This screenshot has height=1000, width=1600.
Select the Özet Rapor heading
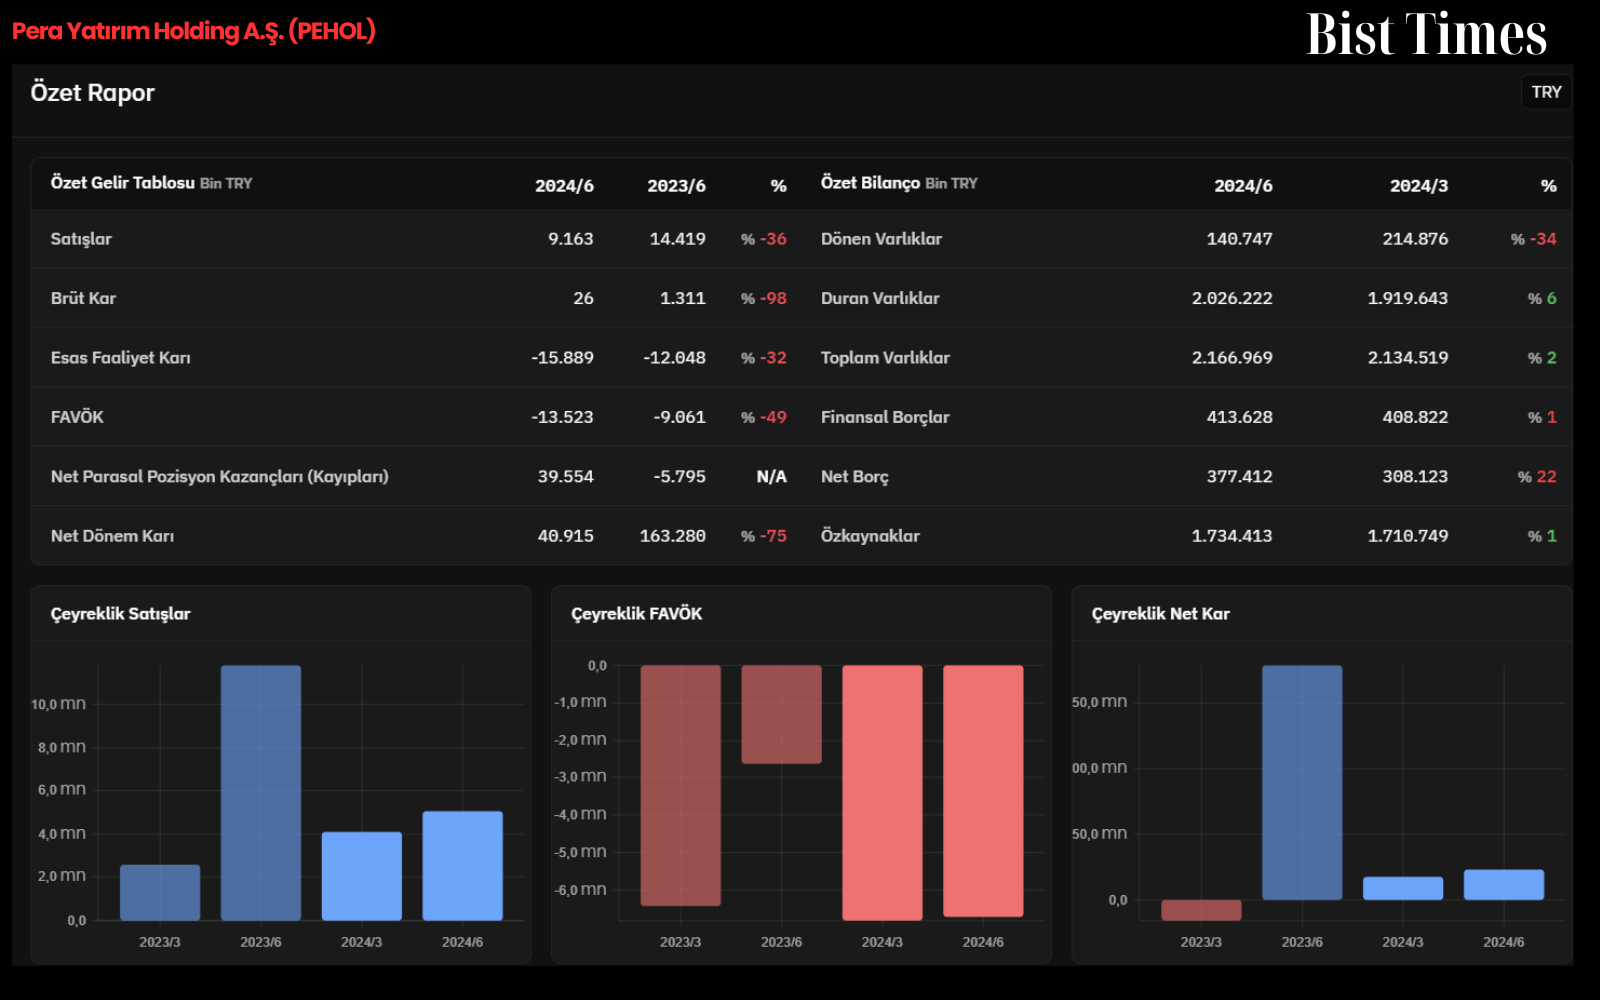click(x=92, y=93)
